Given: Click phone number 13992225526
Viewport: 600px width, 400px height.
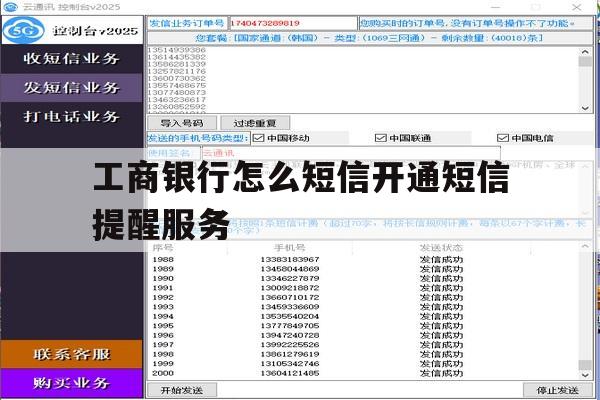Looking at the screenshot, I should point(290,345).
